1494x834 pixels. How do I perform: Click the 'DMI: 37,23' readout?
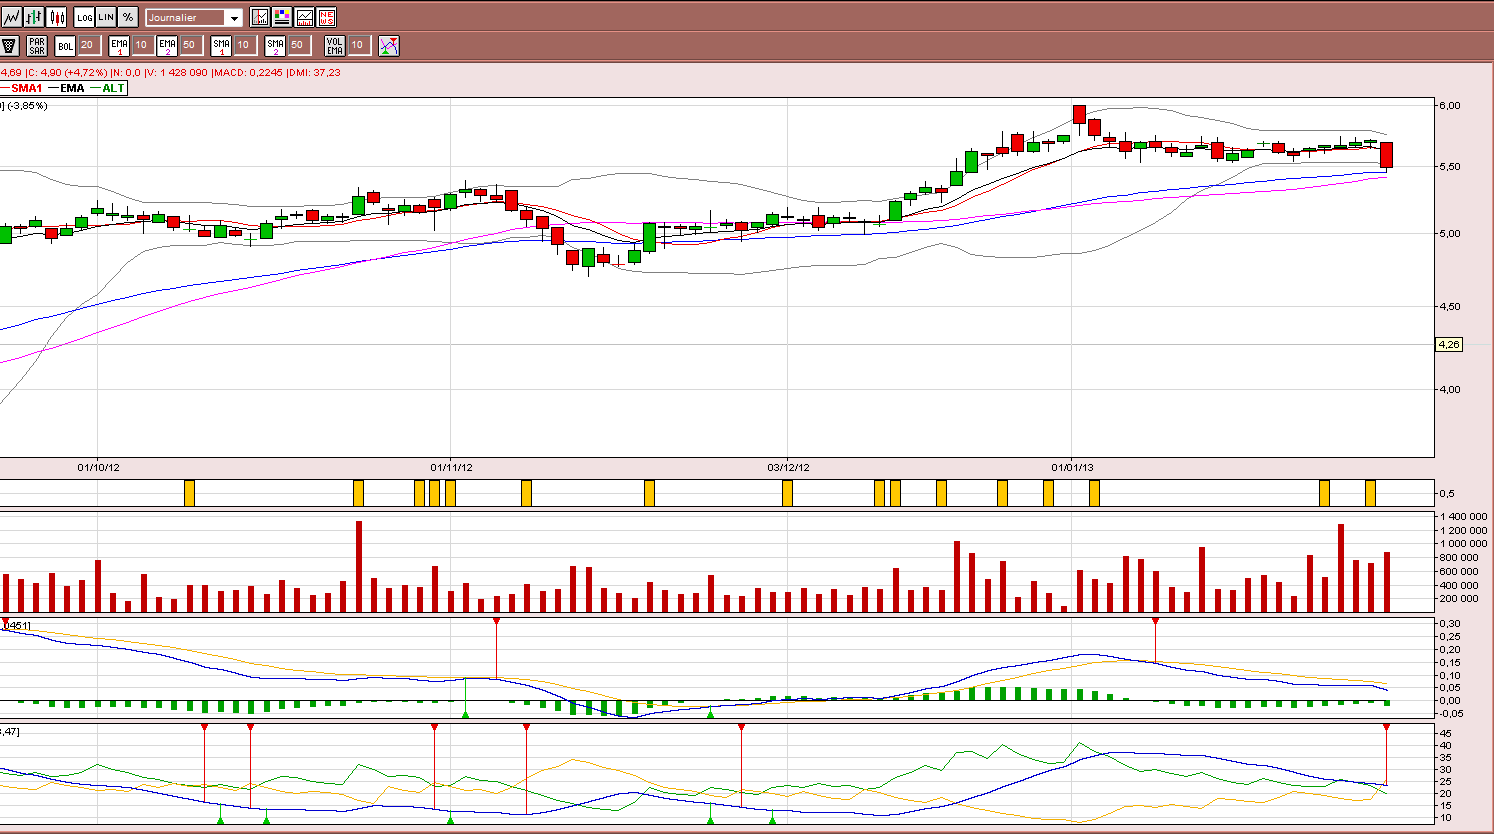click(314, 72)
